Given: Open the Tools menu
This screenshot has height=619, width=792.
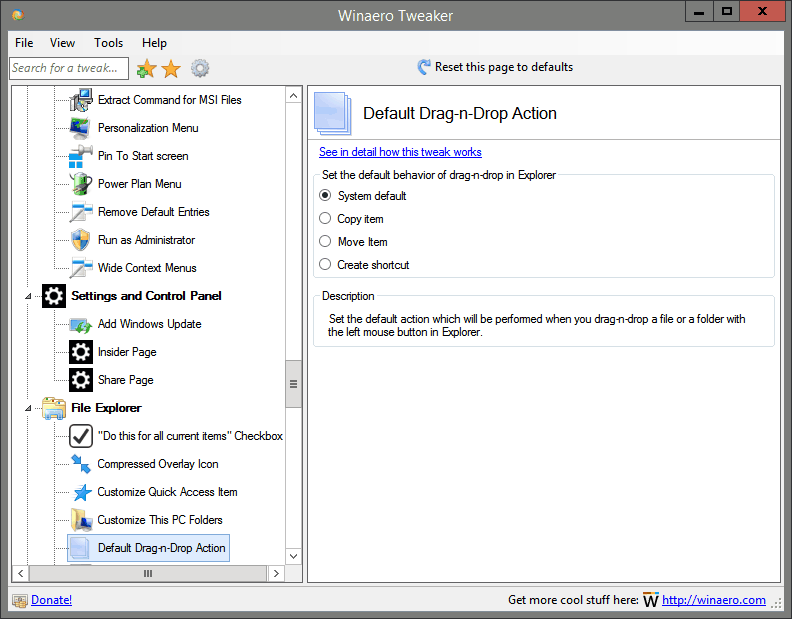Looking at the screenshot, I should [x=108, y=43].
